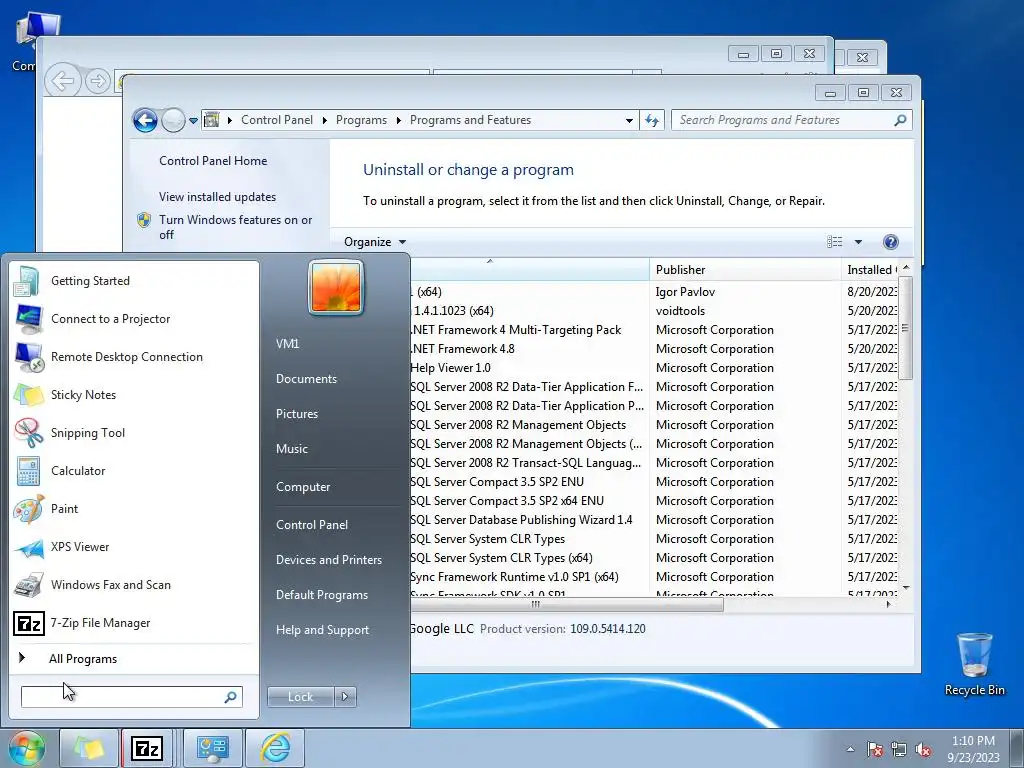Screen dimensions: 1024x768
Task: Select SQL Server Database Publishing Wizard 1.4
Action: pyautogui.click(x=653, y=520)
